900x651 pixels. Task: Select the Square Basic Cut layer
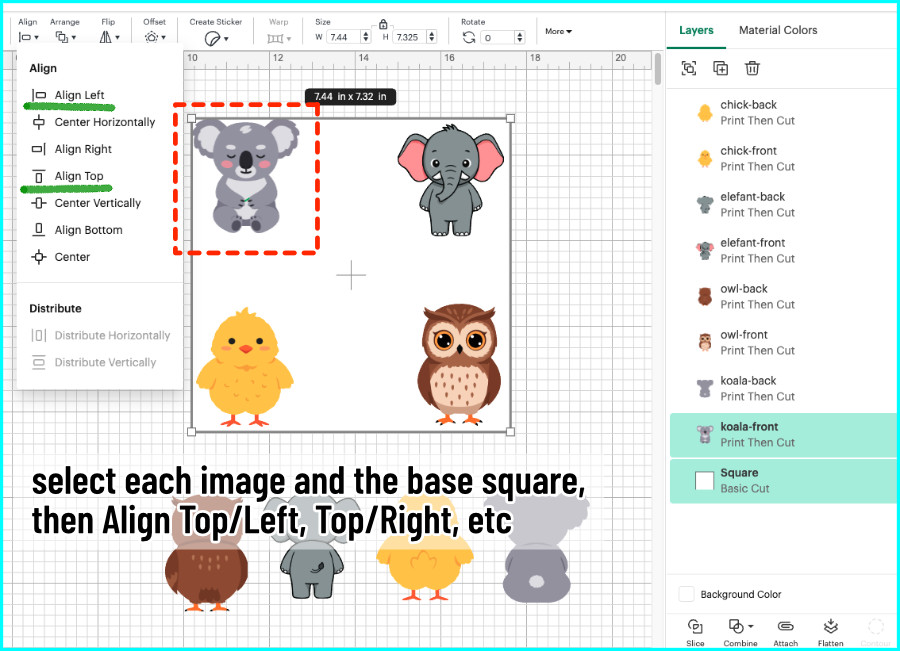tap(783, 480)
